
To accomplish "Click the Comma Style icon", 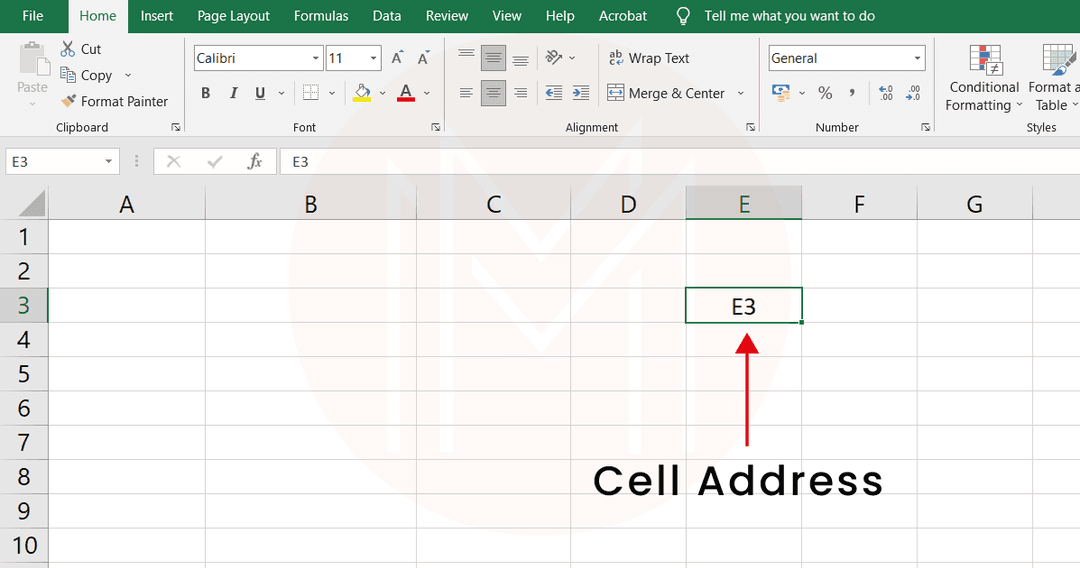I will pyautogui.click(x=852, y=93).
